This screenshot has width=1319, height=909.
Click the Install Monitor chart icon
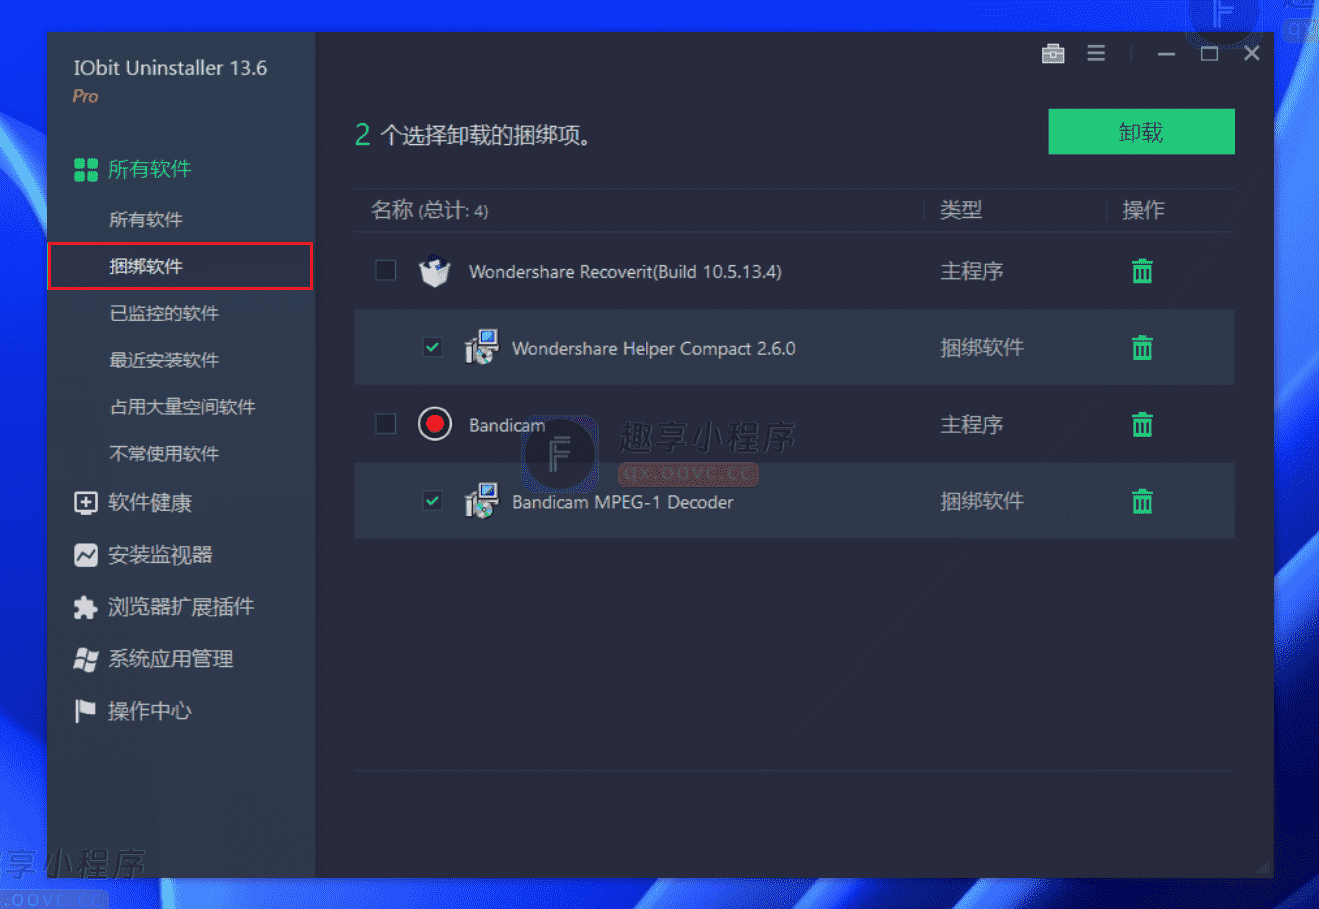click(x=86, y=555)
